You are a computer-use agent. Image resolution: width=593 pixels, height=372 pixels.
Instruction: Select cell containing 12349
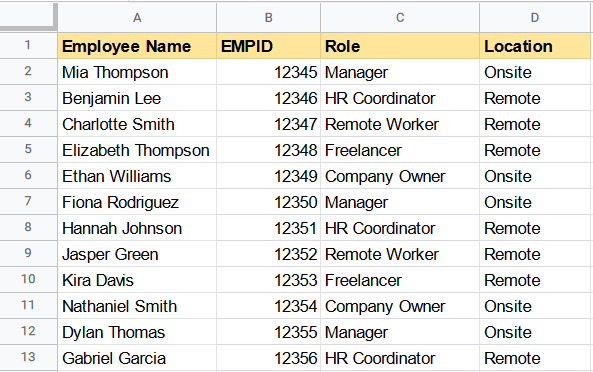[269, 176]
